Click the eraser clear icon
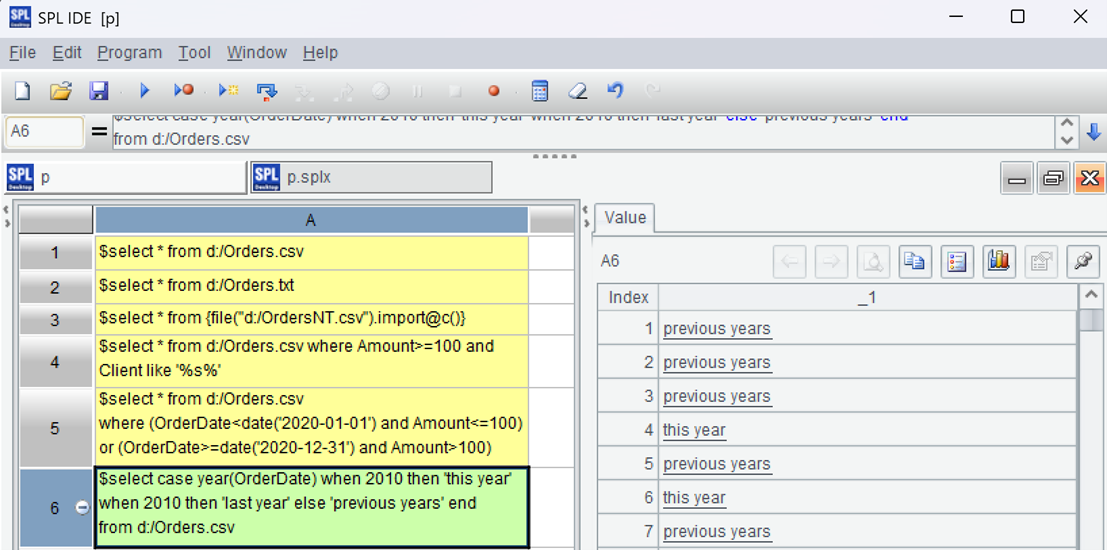Screen dimensions: 1107x550 coord(577,91)
